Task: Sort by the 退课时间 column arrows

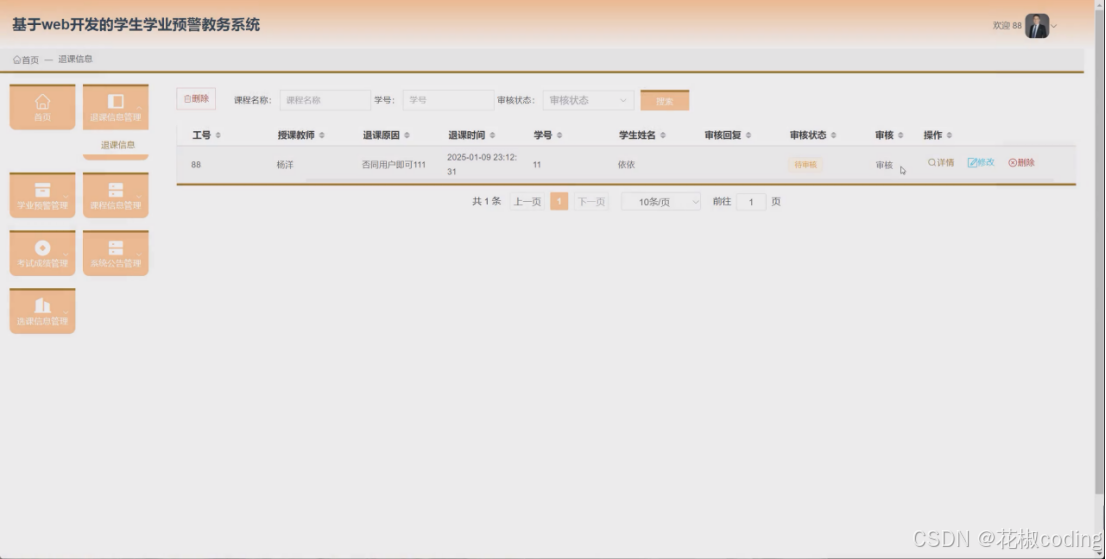Action: click(492, 135)
